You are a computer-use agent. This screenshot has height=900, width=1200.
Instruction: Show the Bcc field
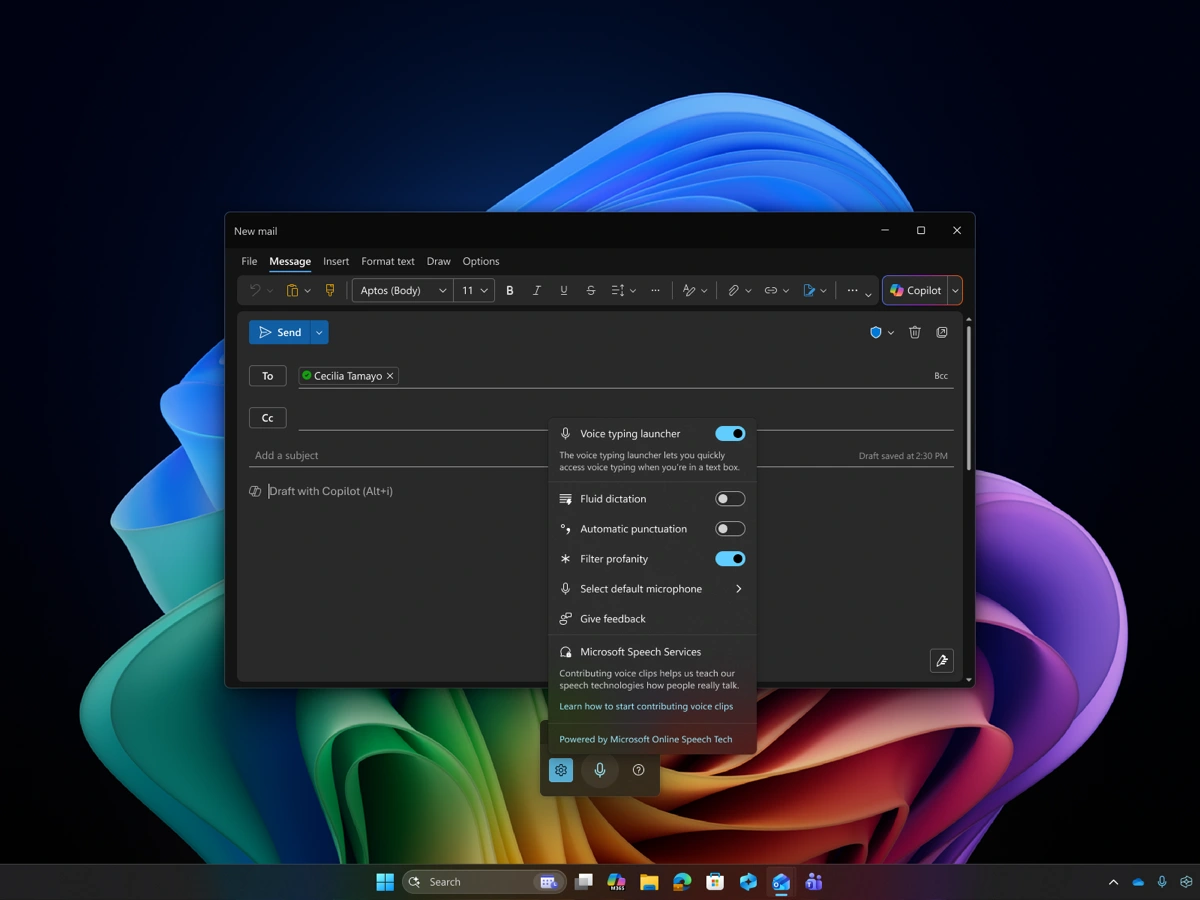click(941, 376)
